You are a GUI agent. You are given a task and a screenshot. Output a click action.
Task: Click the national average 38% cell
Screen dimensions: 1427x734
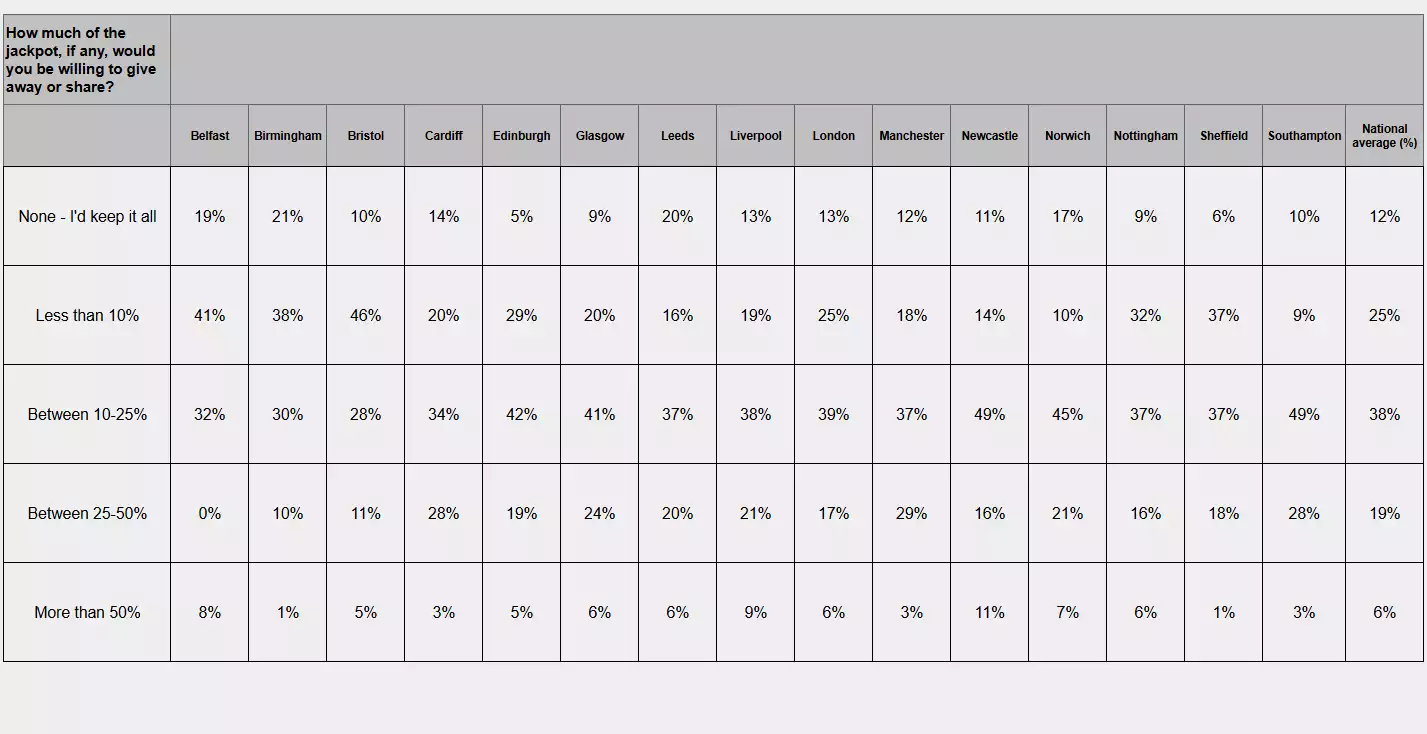point(1384,414)
